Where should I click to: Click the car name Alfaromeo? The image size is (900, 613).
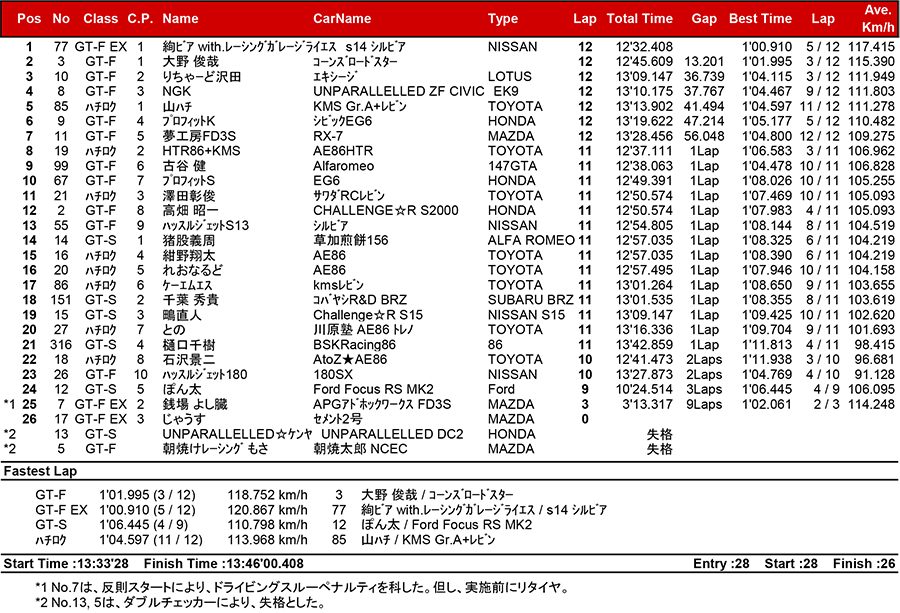point(344,166)
